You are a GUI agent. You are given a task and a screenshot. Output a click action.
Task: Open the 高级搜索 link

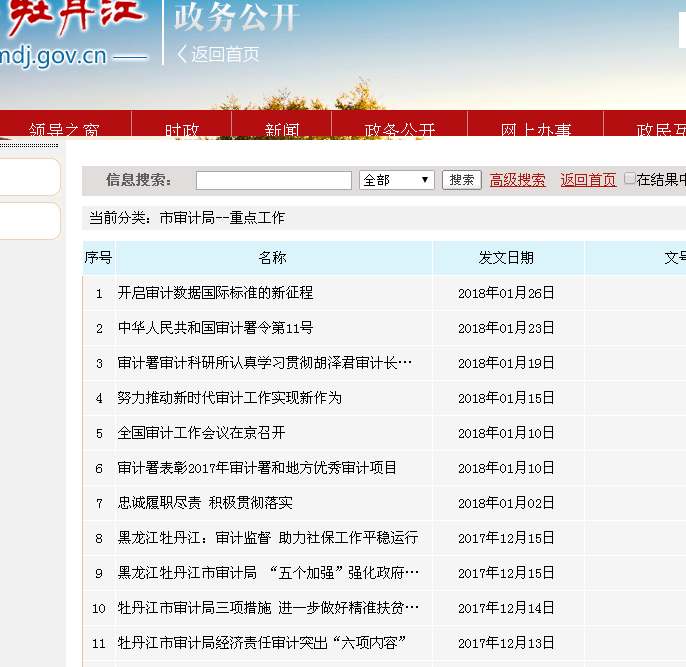517,180
